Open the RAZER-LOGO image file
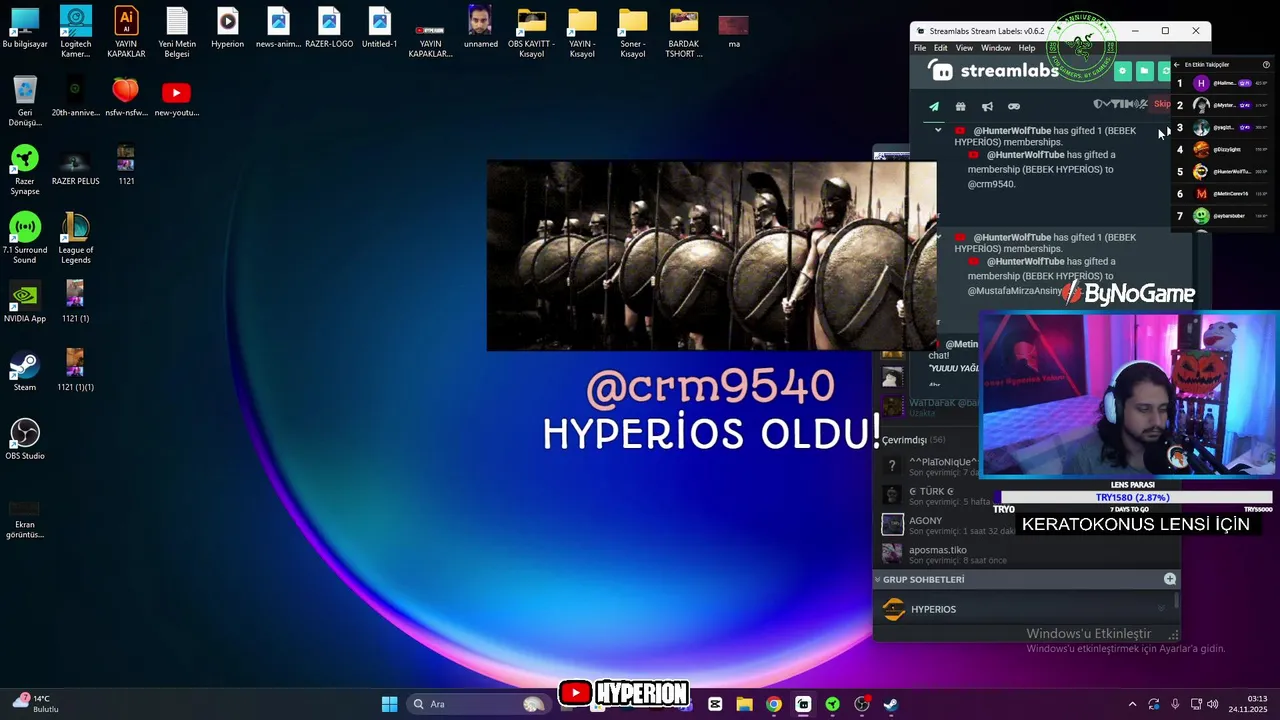The width and height of the screenshot is (1280, 720). pyautogui.click(x=329, y=28)
